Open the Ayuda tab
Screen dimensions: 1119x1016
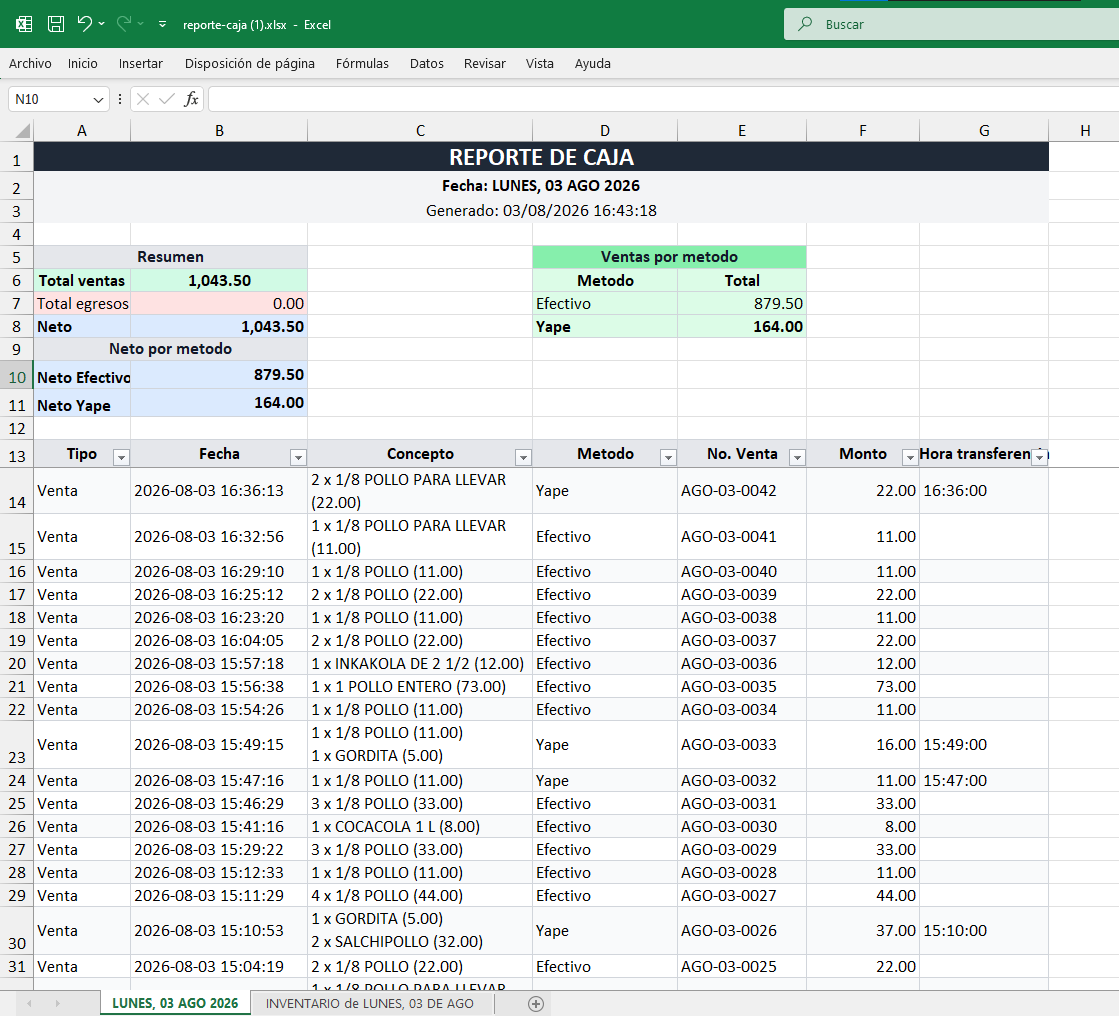point(592,64)
